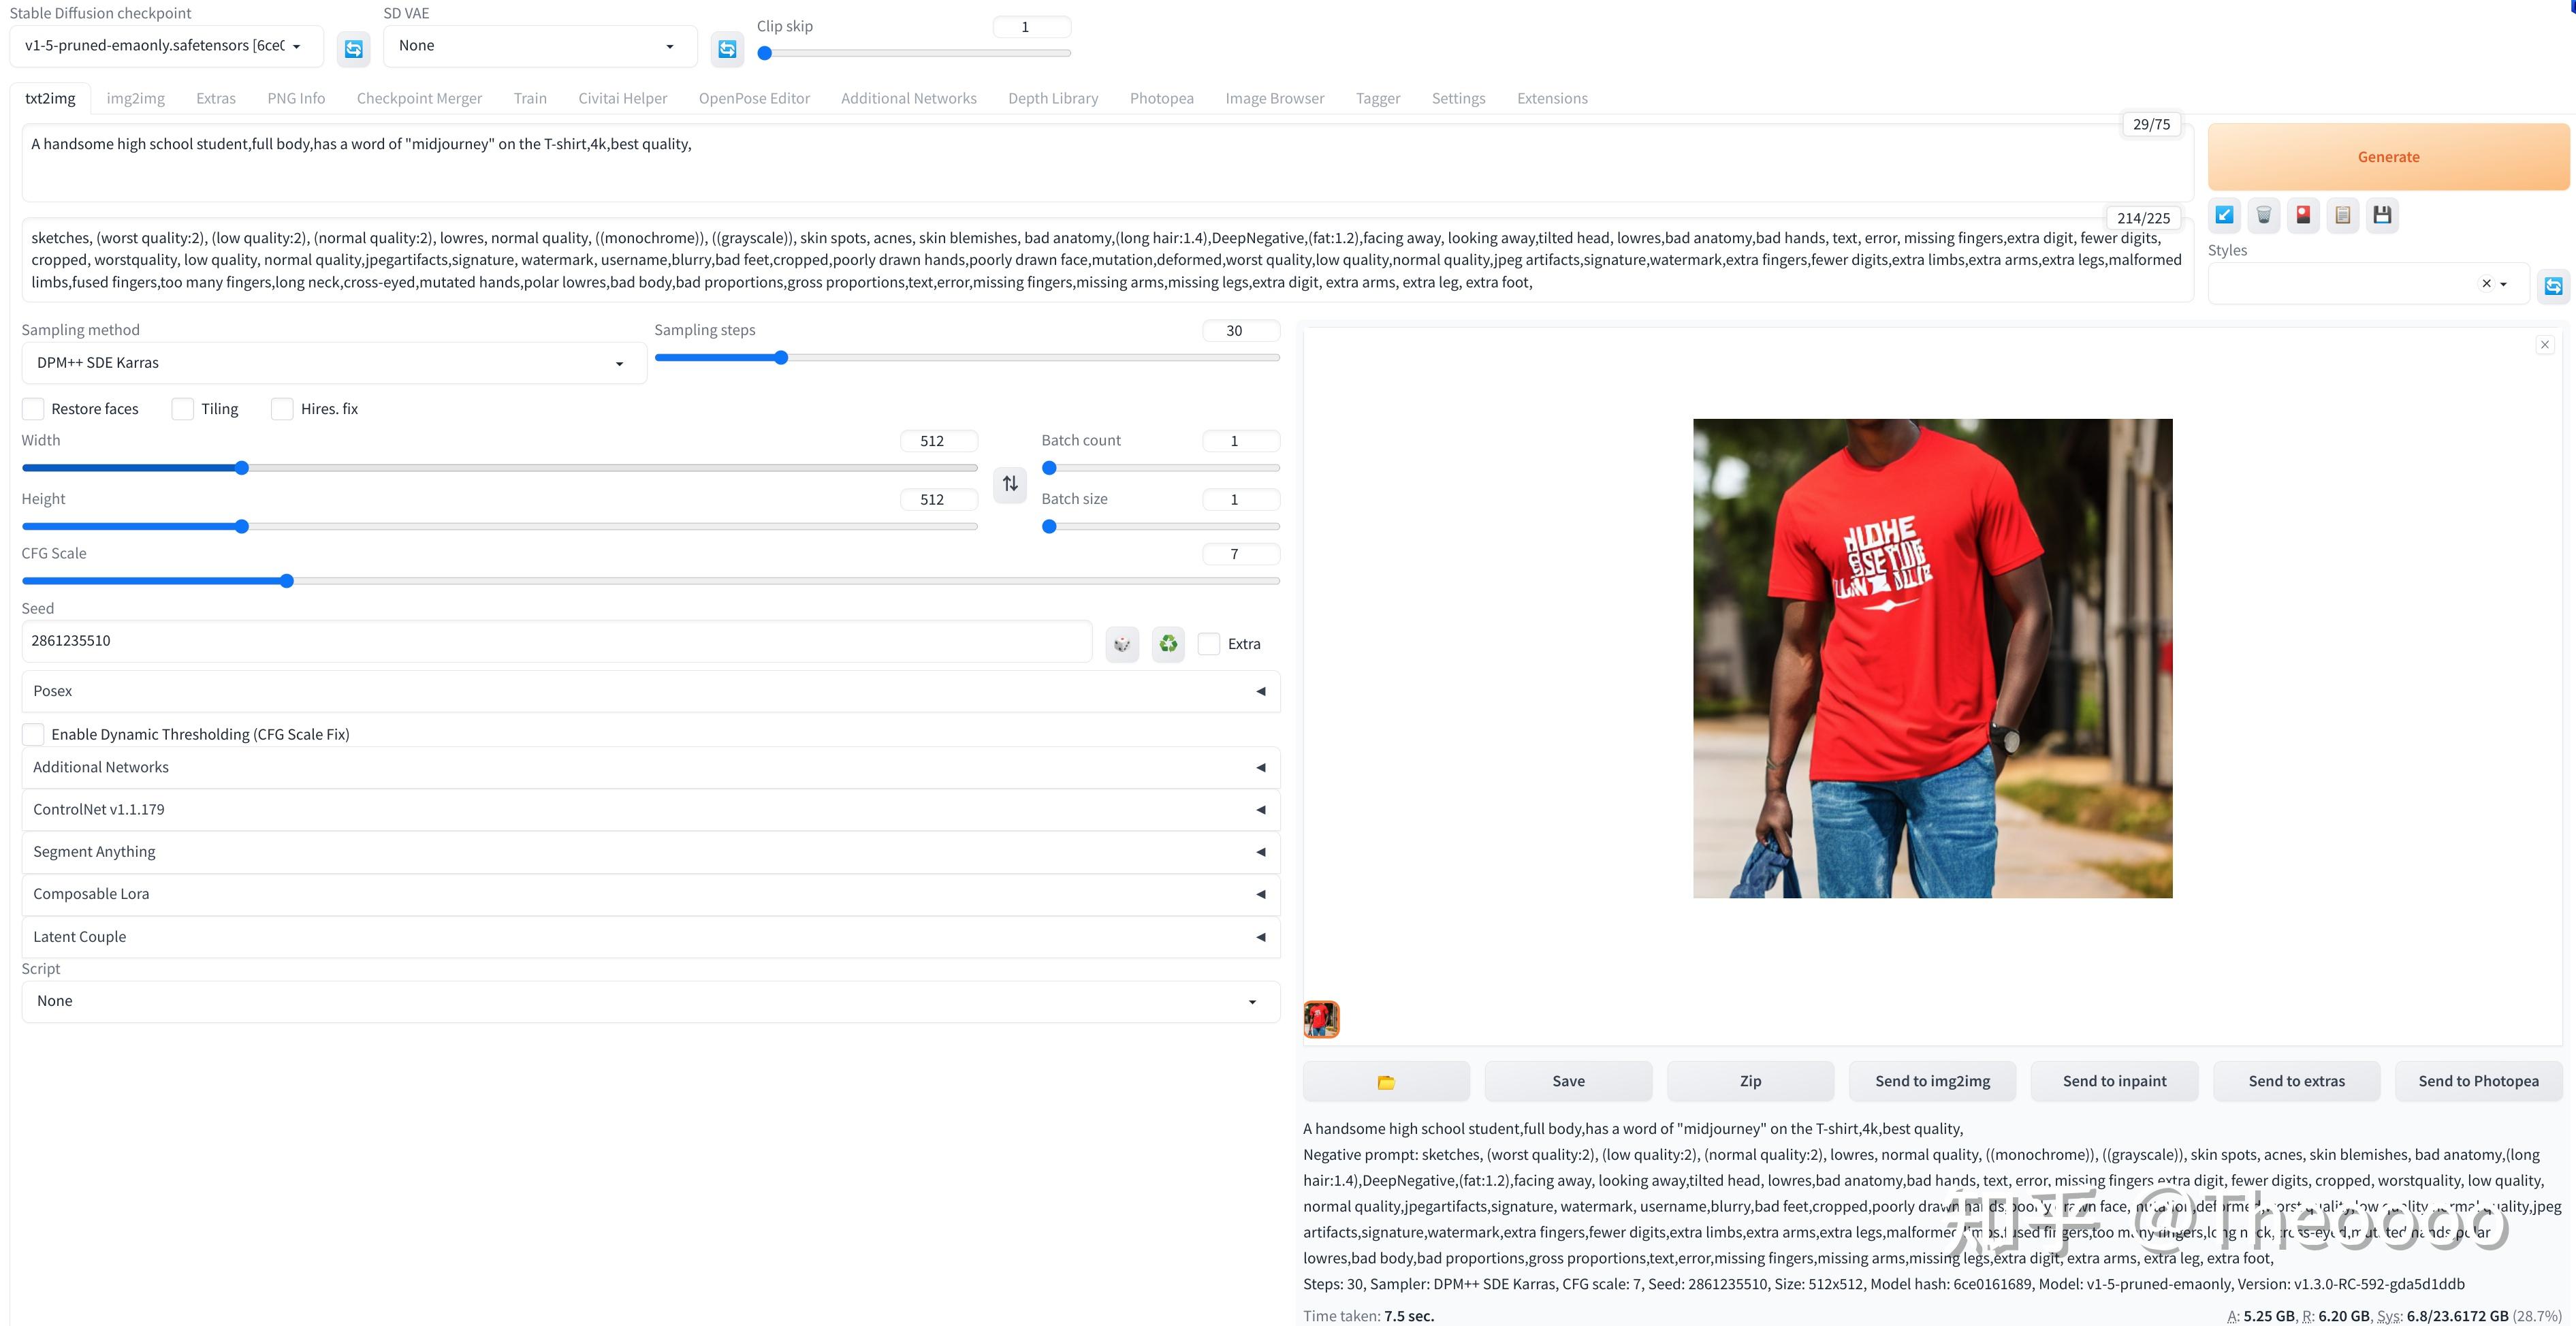Viewport: 2576px width, 1326px height.
Task: Open the OpenPose Editor tab
Action: (x=754, y=98)
